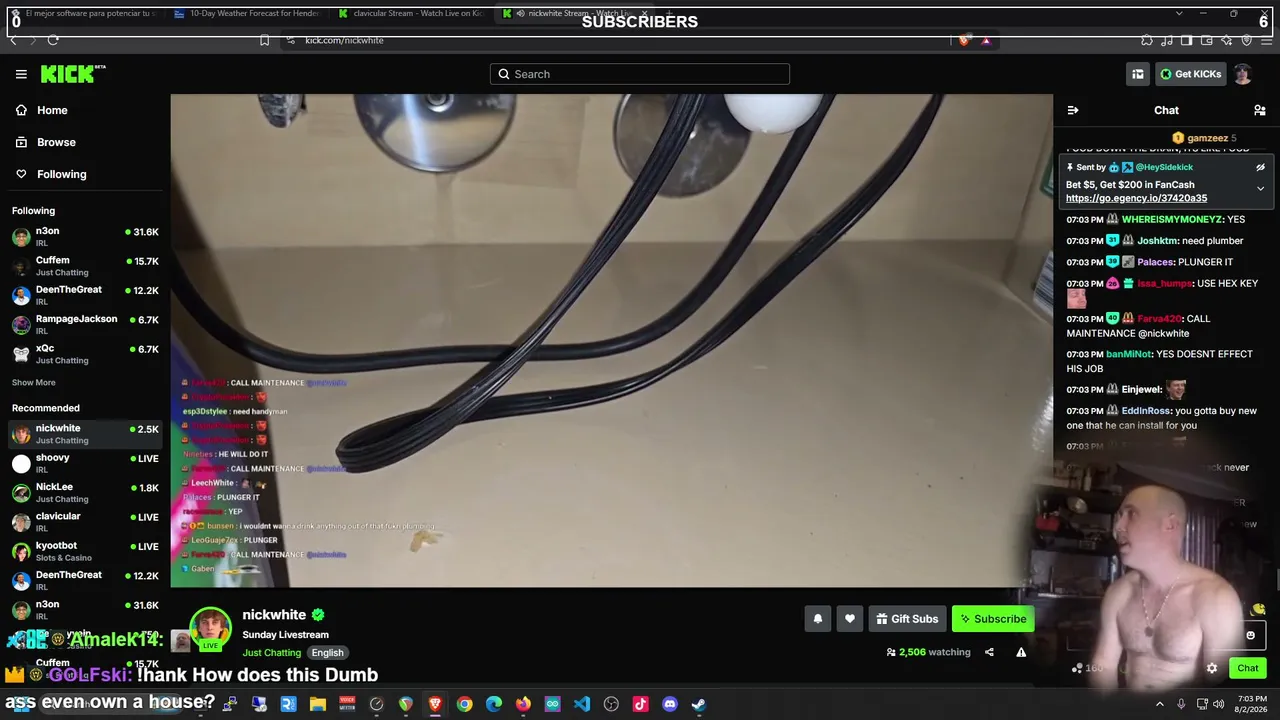Screen dimensions: 1280x720
Task: Click the Get KICKs button
Action: pyautogui.click(x=1190, y=74)
